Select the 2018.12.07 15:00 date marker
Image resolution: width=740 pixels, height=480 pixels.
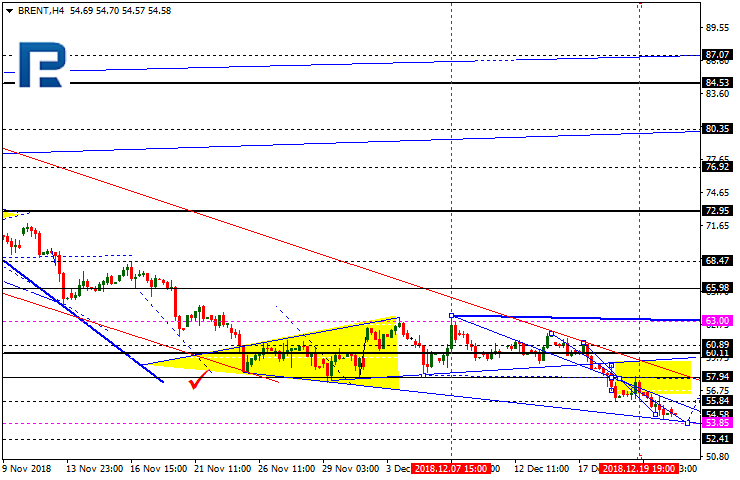[452, 468]
